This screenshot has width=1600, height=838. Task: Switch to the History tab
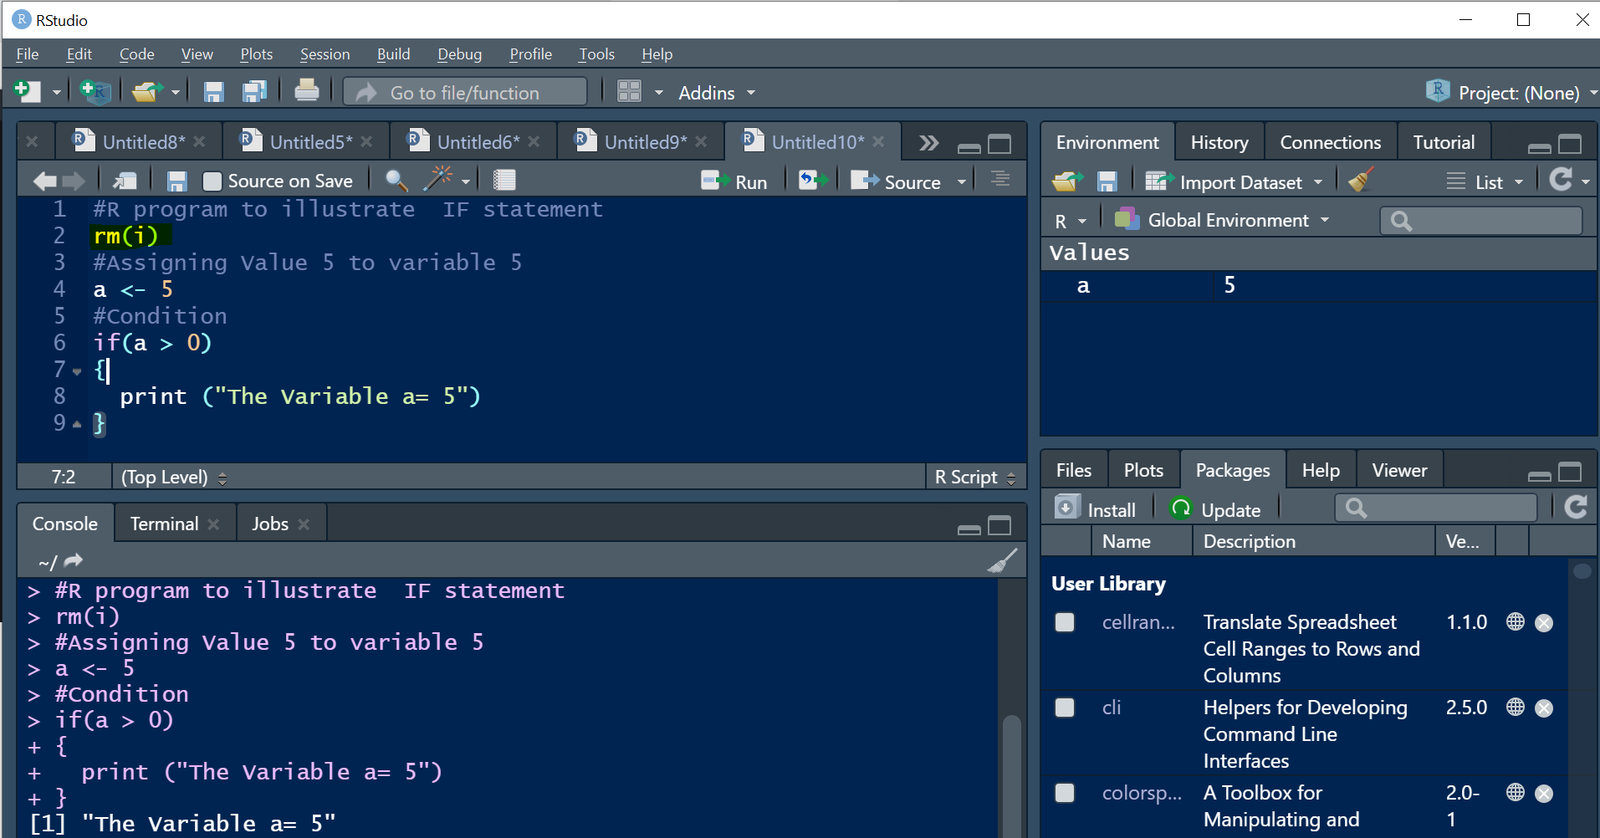click(x=1219, y=142)
